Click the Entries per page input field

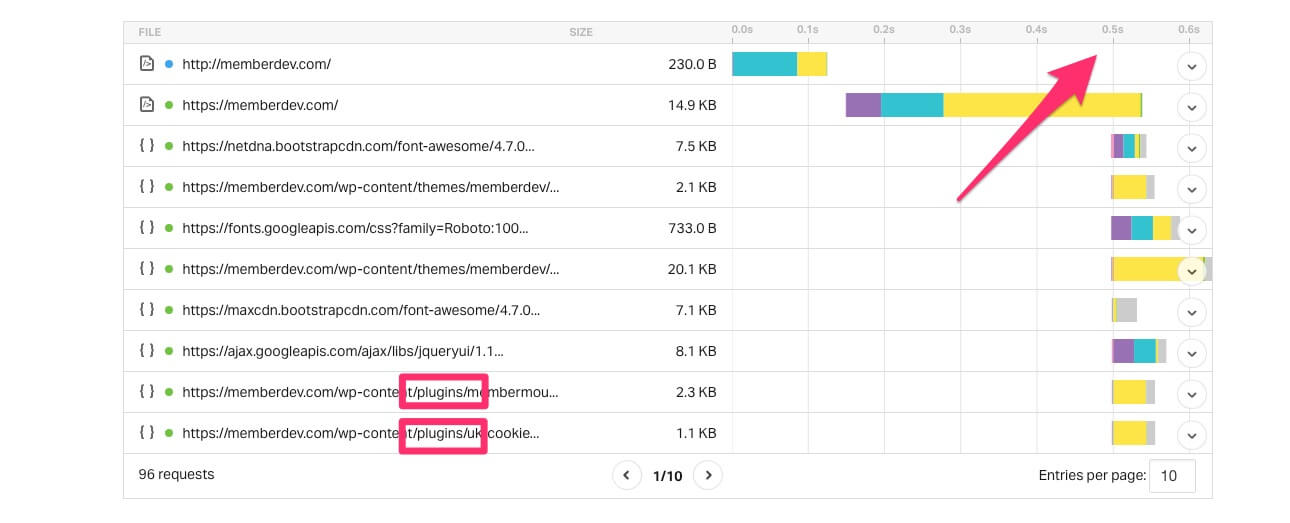[x=1172, y=476]
